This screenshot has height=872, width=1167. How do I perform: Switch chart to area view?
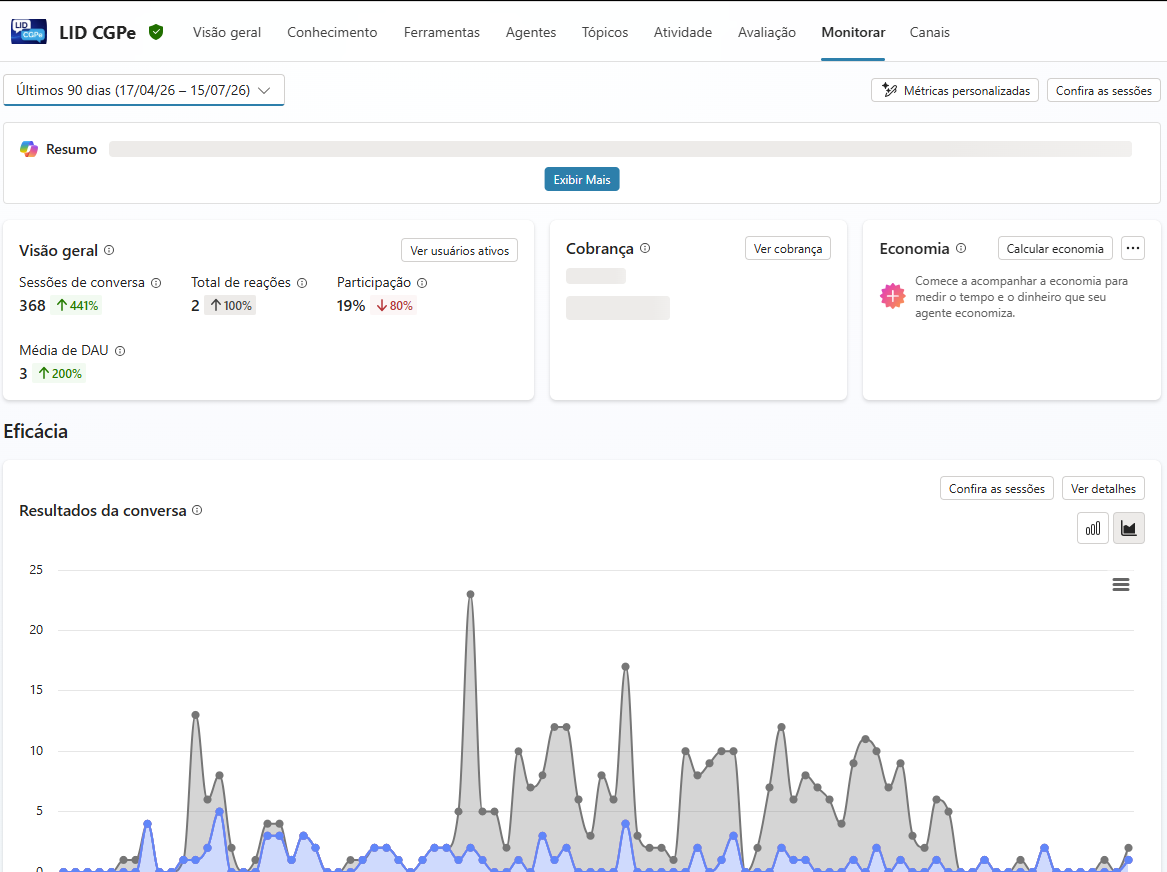(1128, 528)
